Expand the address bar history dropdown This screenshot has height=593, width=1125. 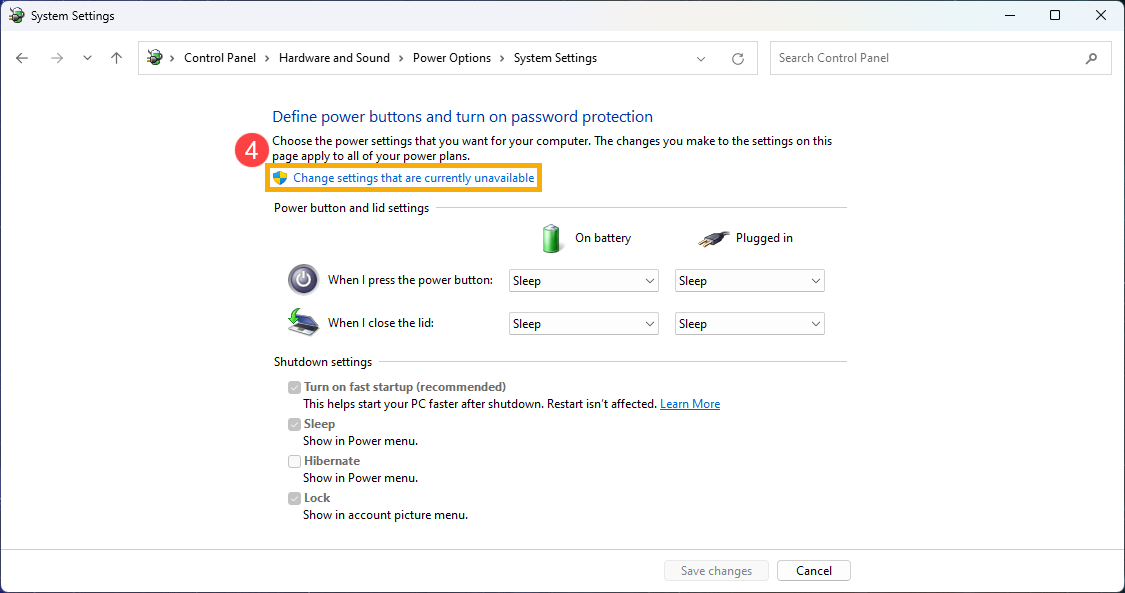(701, 58)
